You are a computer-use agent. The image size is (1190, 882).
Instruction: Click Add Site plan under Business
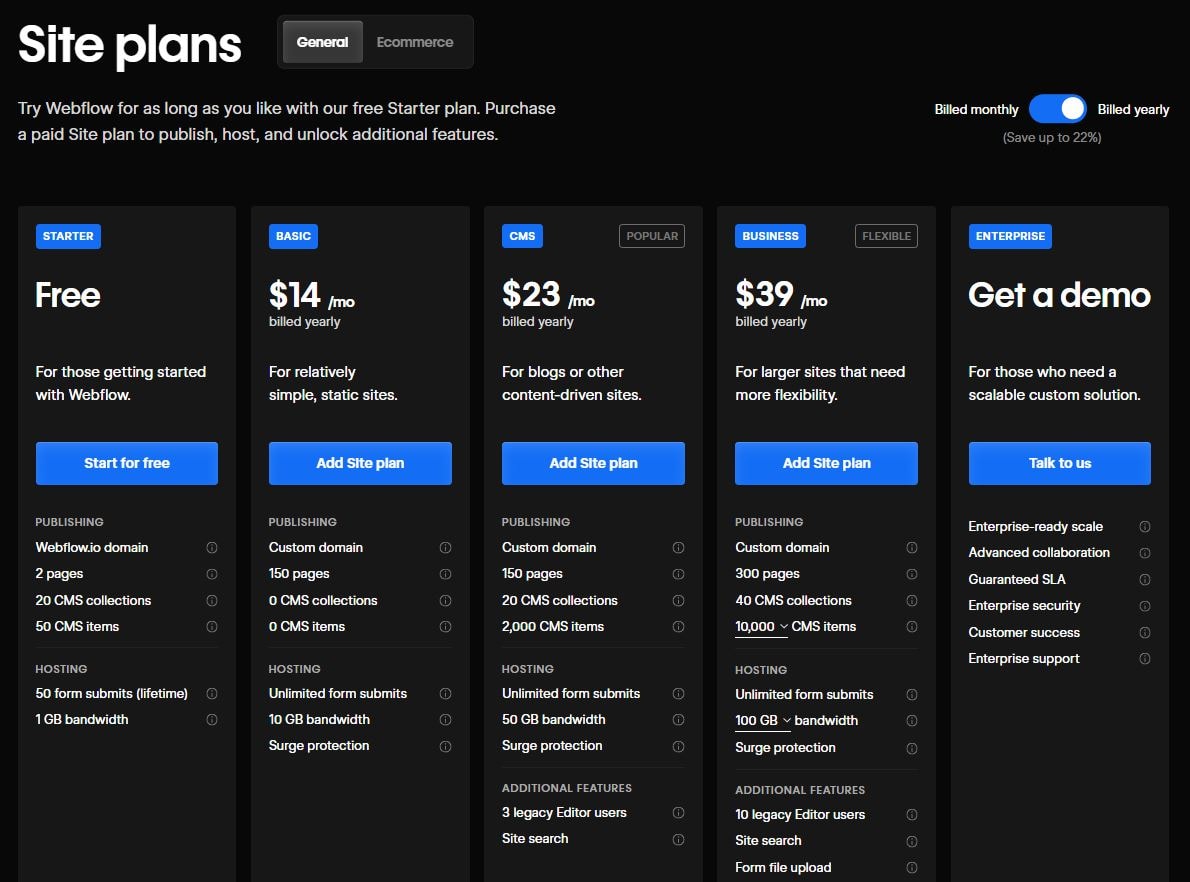[826, 463]
